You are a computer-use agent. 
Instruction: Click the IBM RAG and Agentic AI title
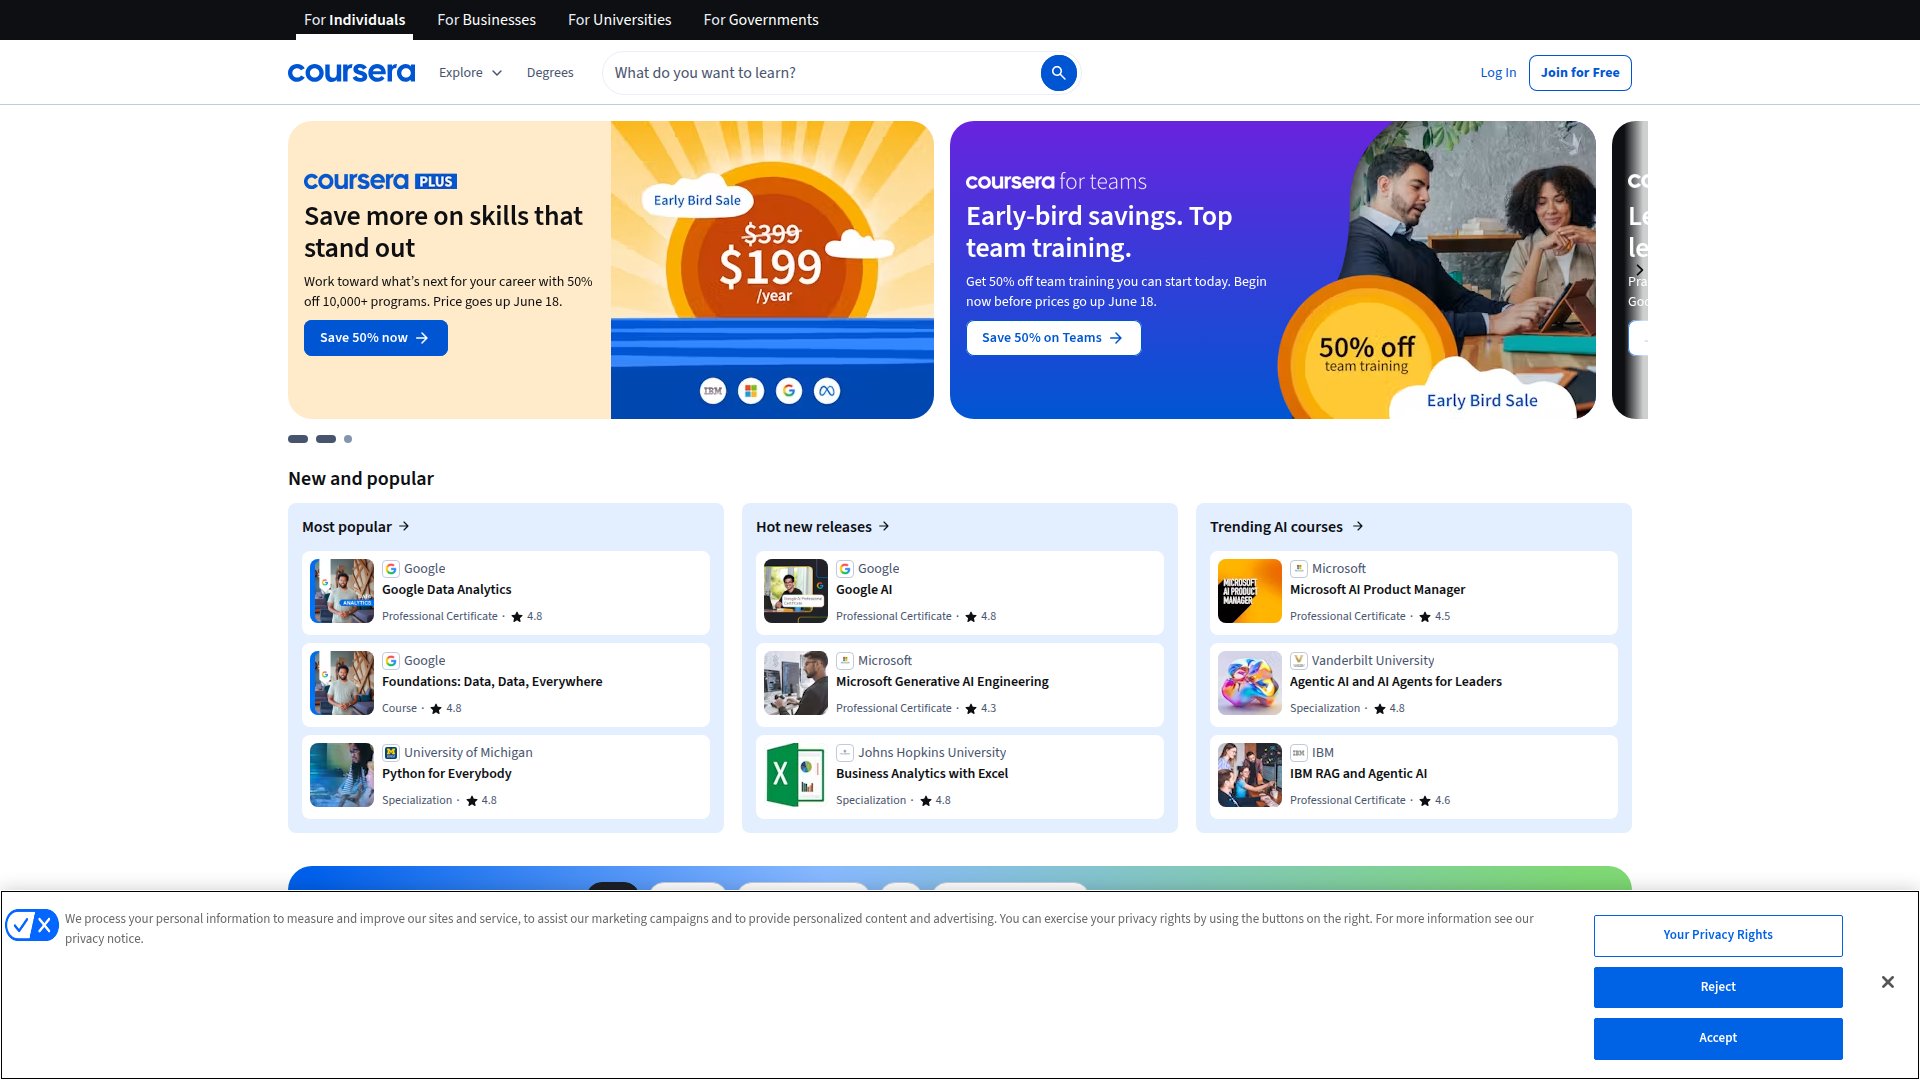[x=1358, y=774]
